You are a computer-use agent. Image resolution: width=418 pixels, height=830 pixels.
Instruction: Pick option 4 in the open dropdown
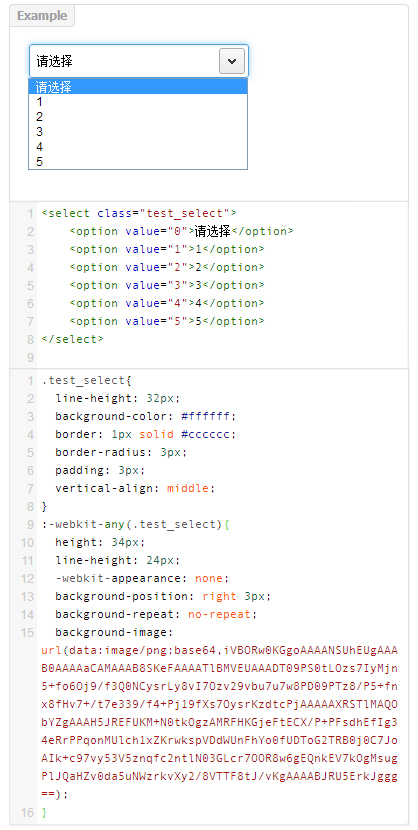(138, 147)
